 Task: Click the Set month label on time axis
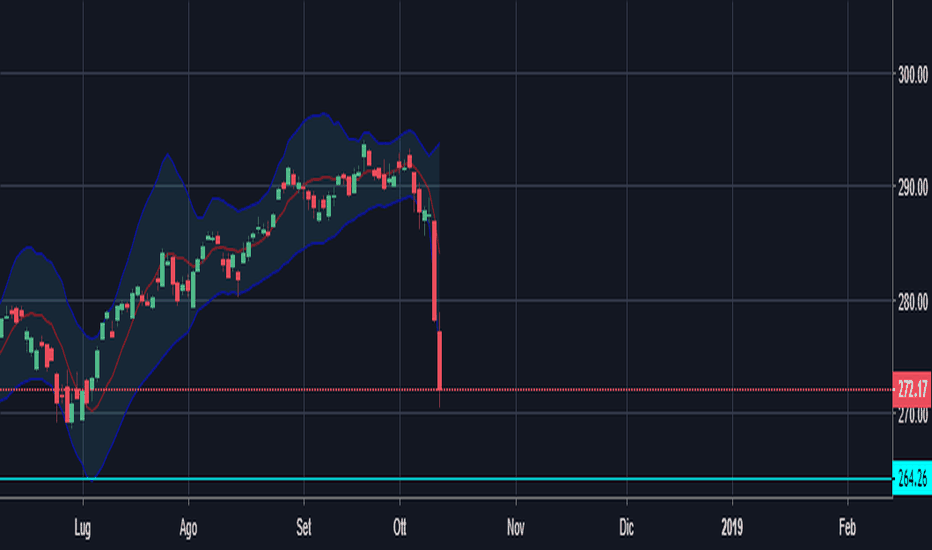(304, 527)
